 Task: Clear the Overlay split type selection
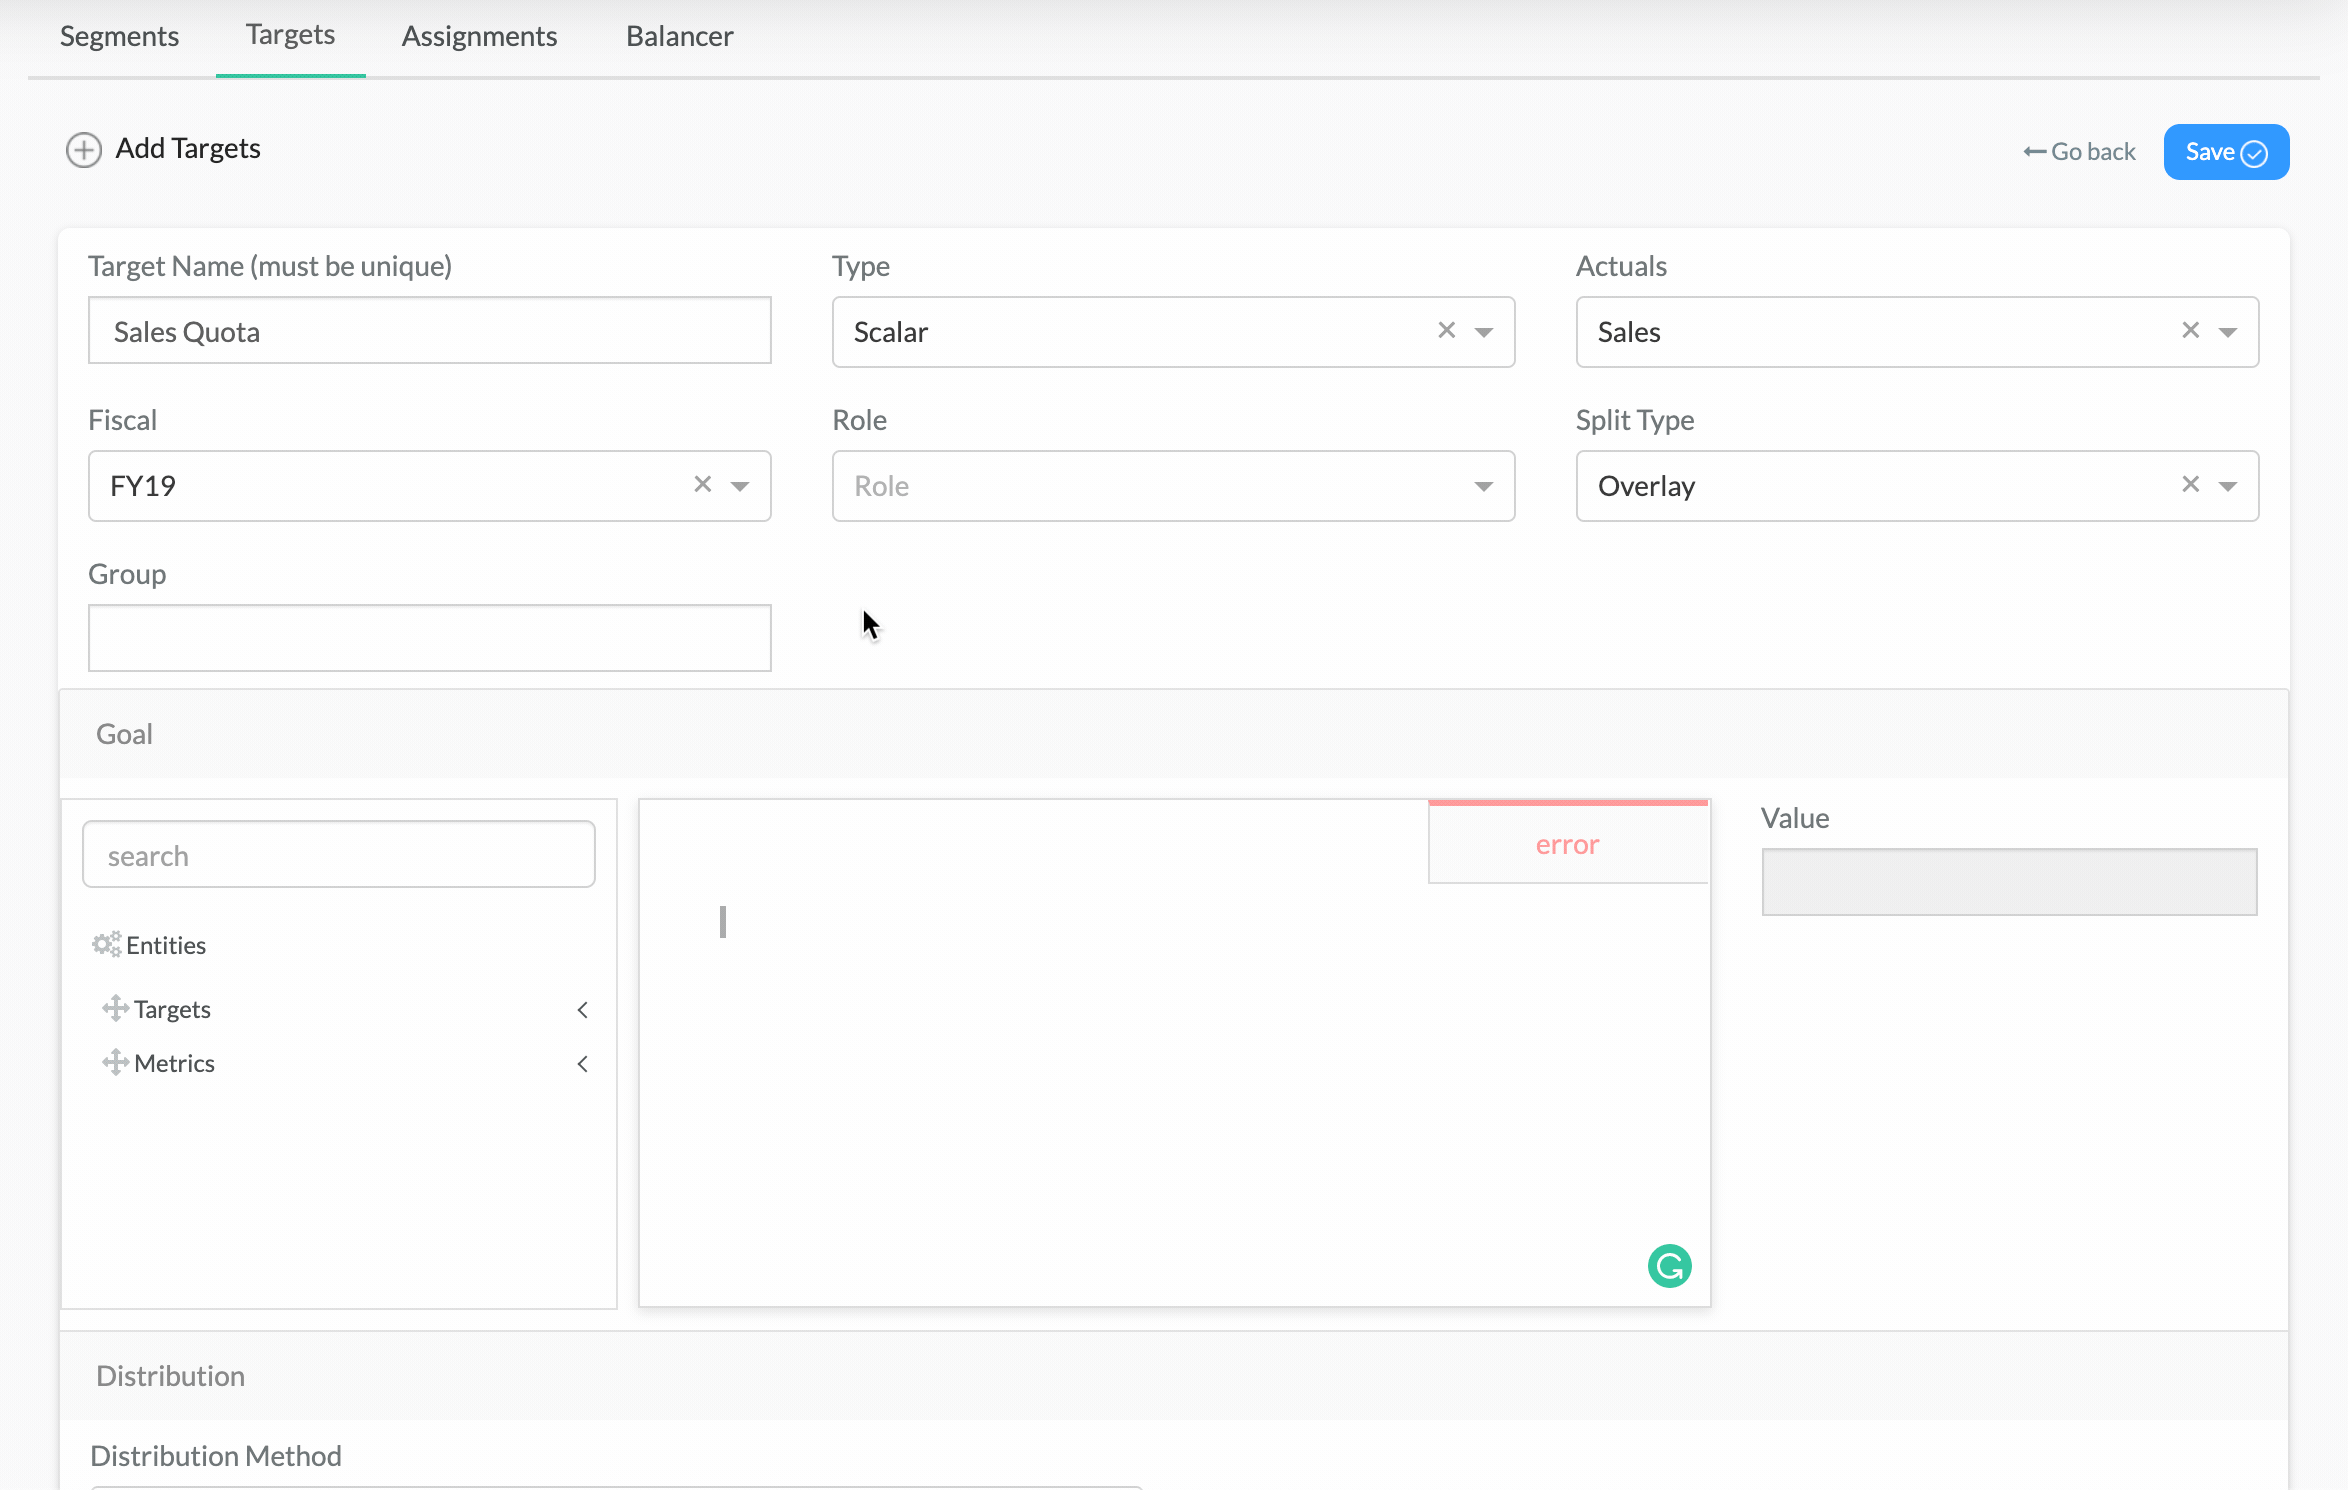2190,485
